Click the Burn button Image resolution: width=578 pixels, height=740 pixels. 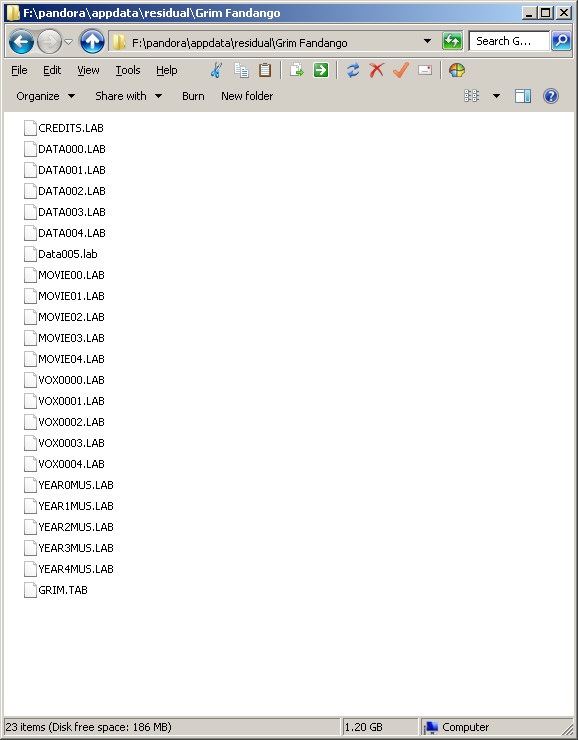click(193, 96)
